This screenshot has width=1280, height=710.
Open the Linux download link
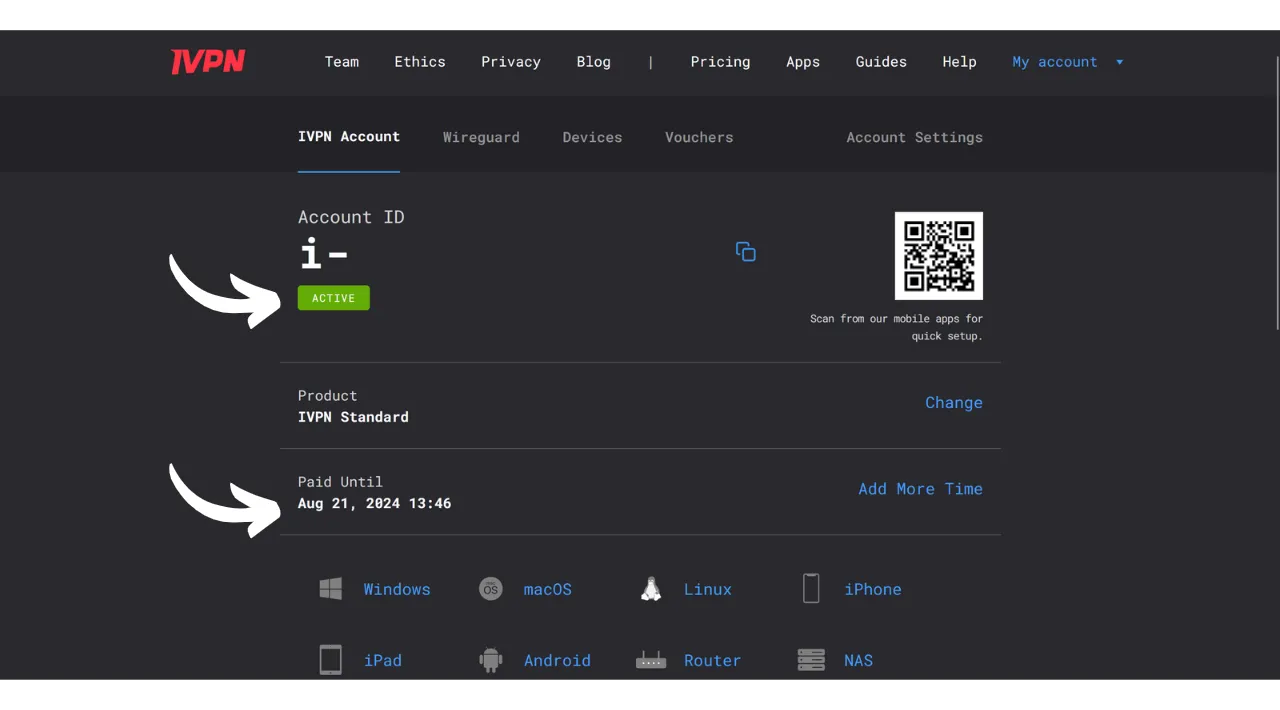(708, 589)
